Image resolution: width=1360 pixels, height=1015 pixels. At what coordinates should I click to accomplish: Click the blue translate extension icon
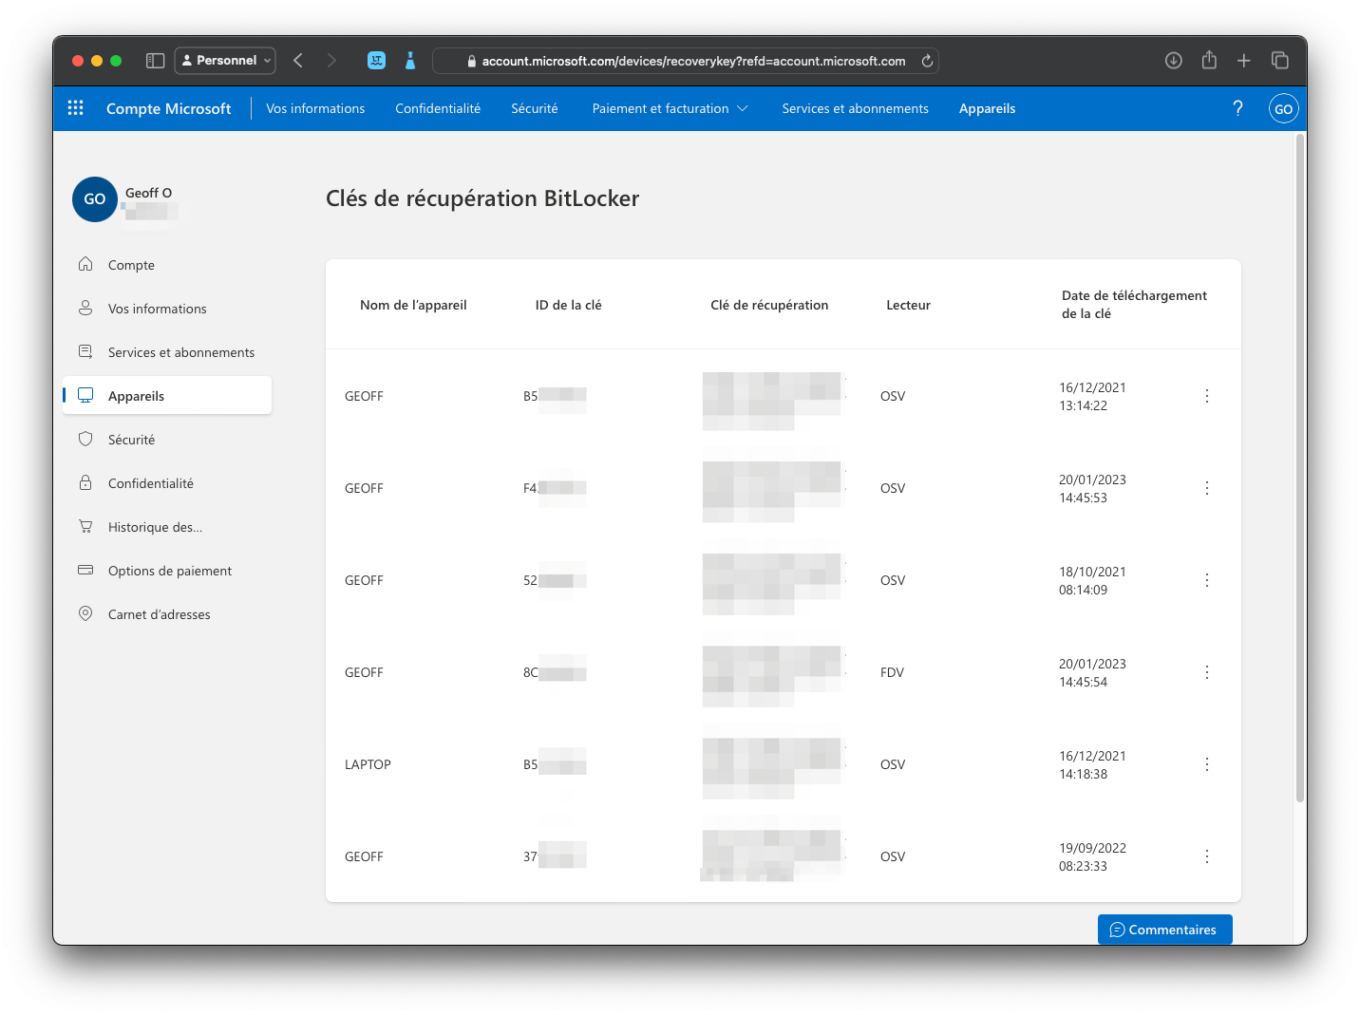(376, 61)
